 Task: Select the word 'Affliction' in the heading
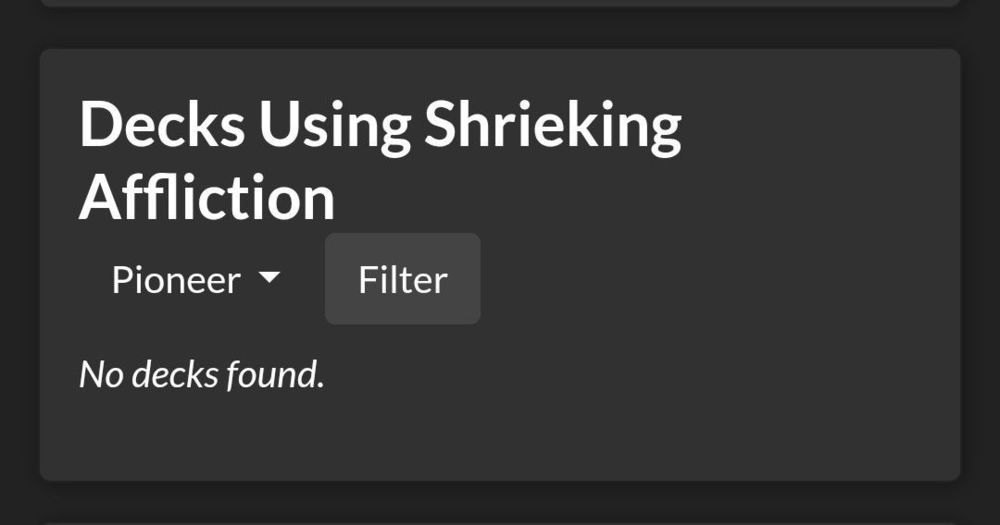tap(207, 197)
